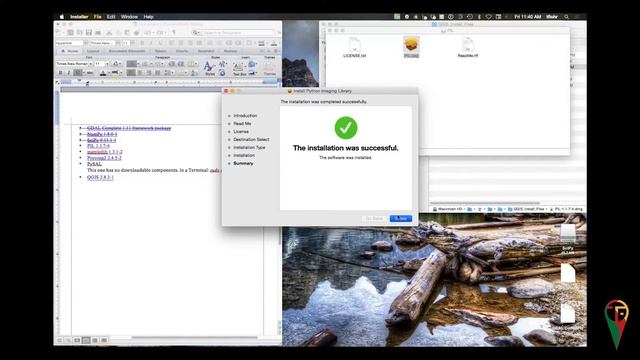Toggle Underline in Word ribbon
640x360 pixels.
[77, 73]
